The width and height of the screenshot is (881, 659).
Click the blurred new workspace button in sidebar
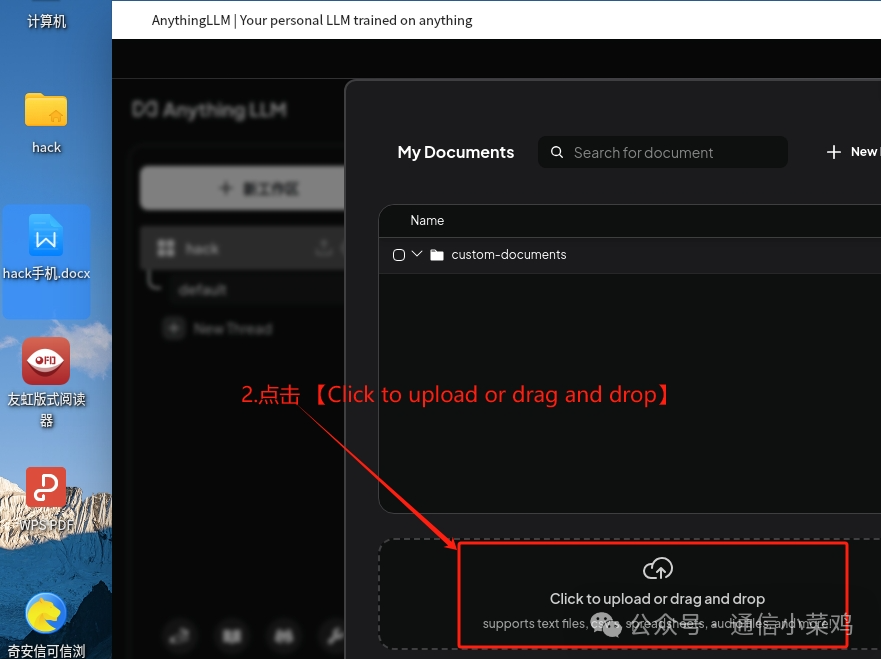[x=243, y=188]
